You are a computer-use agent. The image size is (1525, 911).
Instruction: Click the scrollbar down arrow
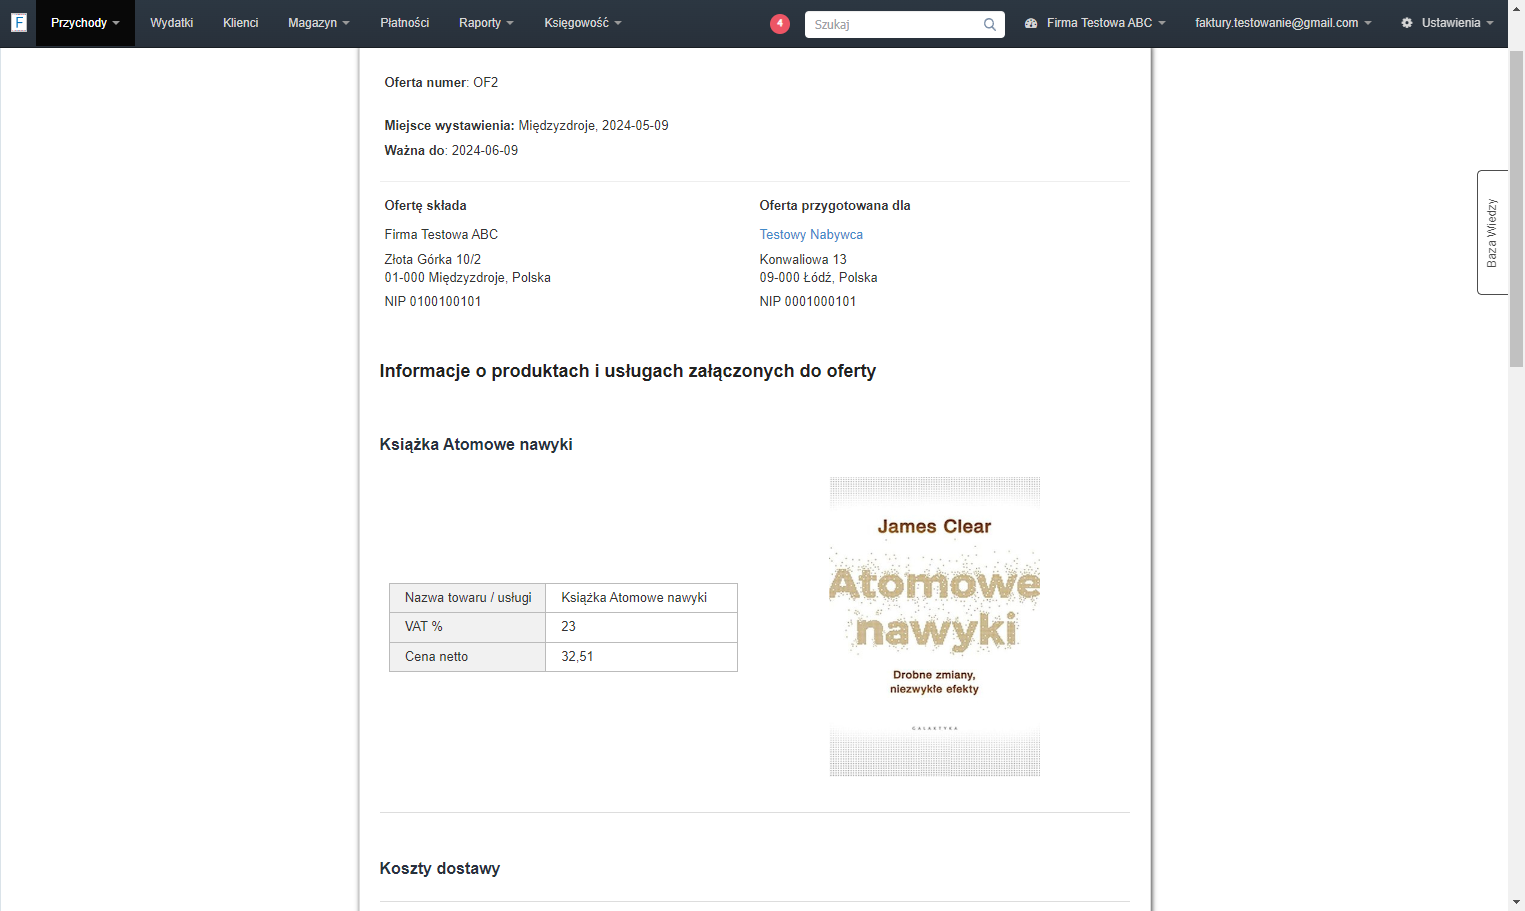pos(1516,902)
